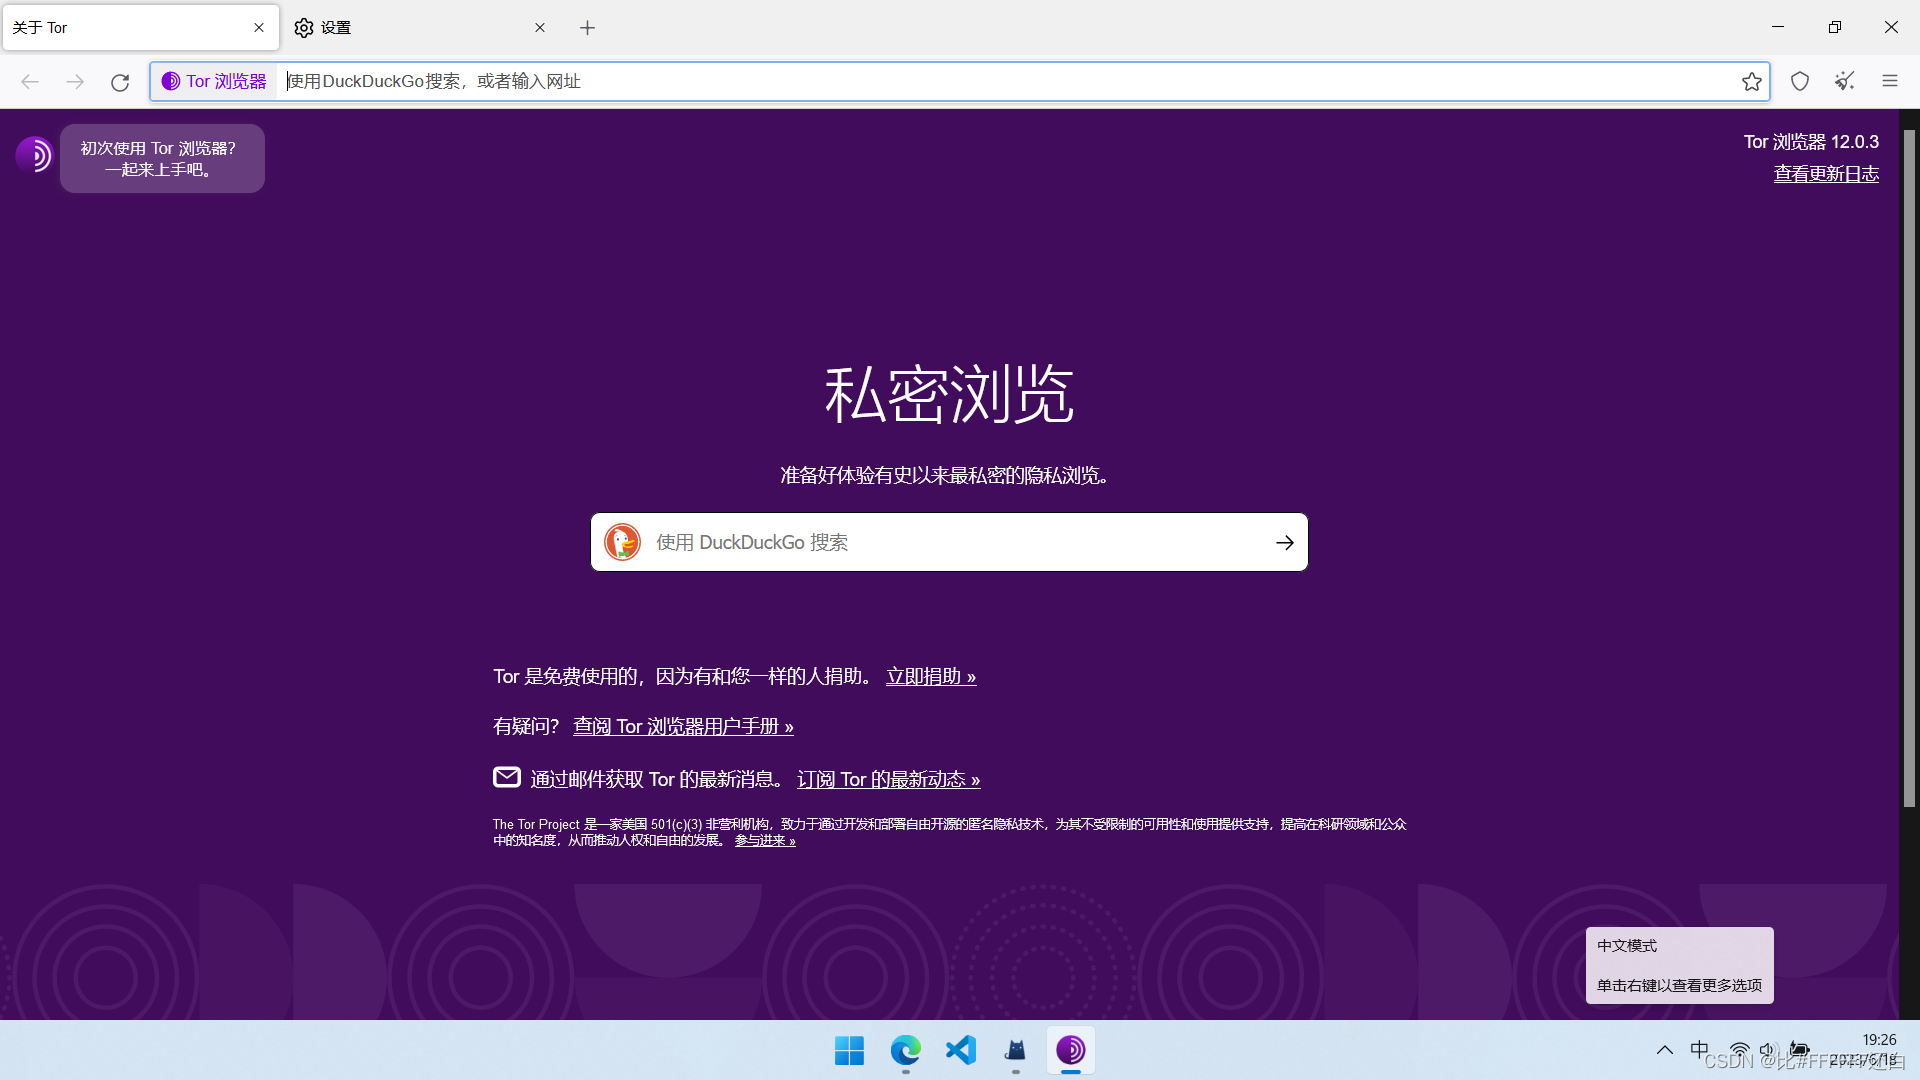Expand the system tray hidden icons chevron
This screenshot has height=1080, width=1920.
click(x=1664, y=1050)
